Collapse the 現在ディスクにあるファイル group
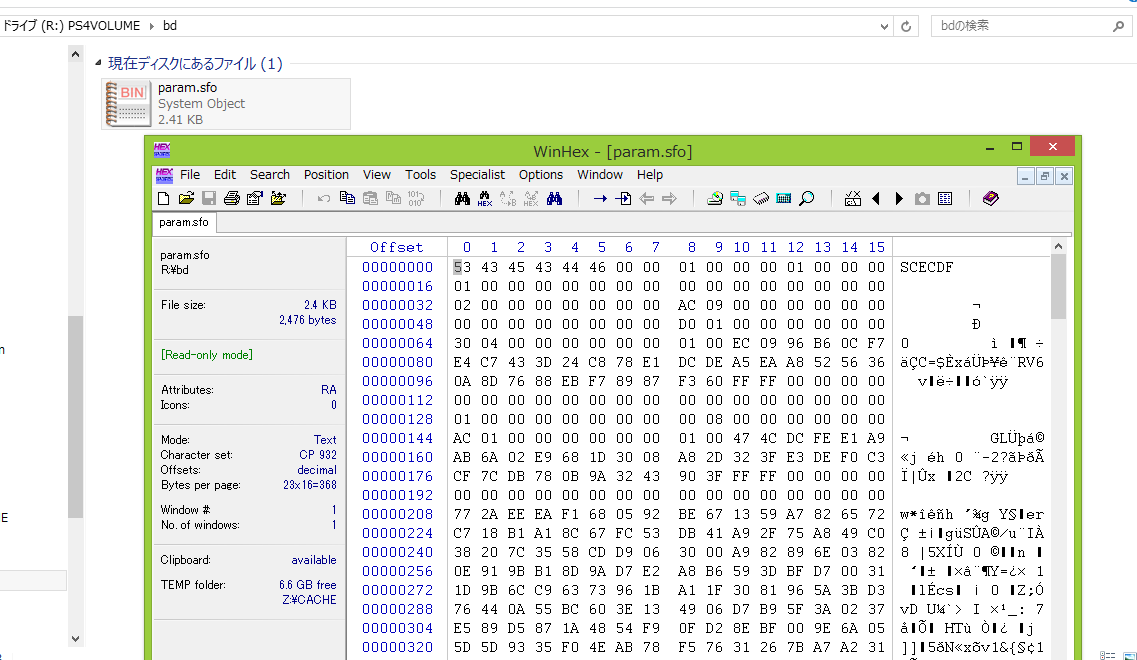Viewport: 1137px width, 660px height. 98,63
